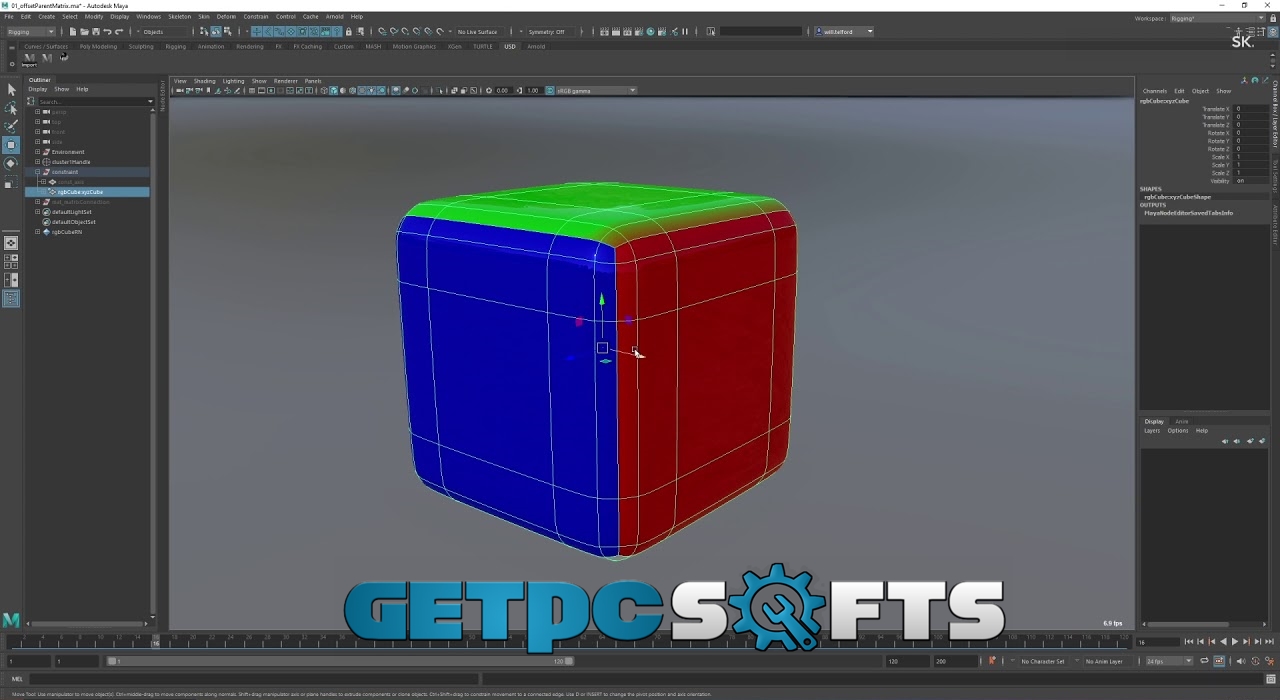Open the 24 fps frame rate dropdown

[x=1168, y=661]
